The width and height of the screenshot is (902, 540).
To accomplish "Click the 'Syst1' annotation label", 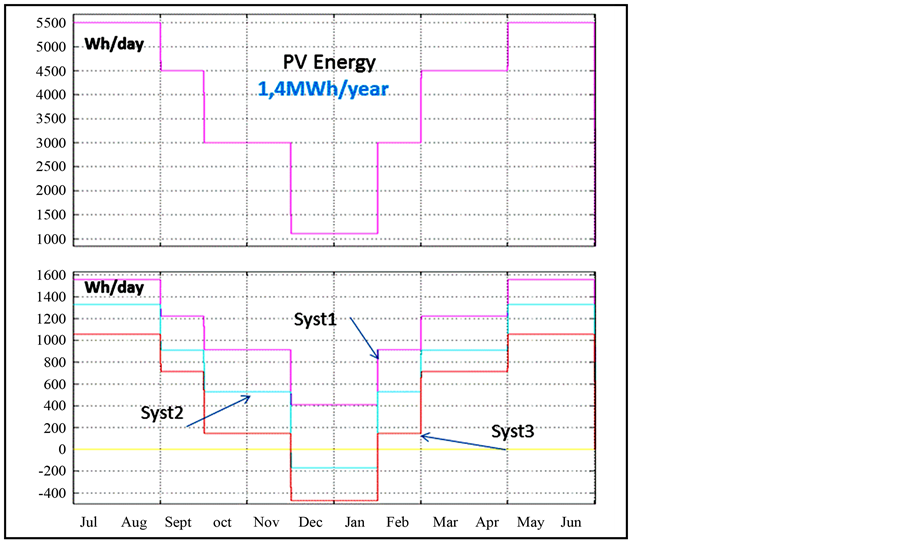I will (x=315, y=320).
